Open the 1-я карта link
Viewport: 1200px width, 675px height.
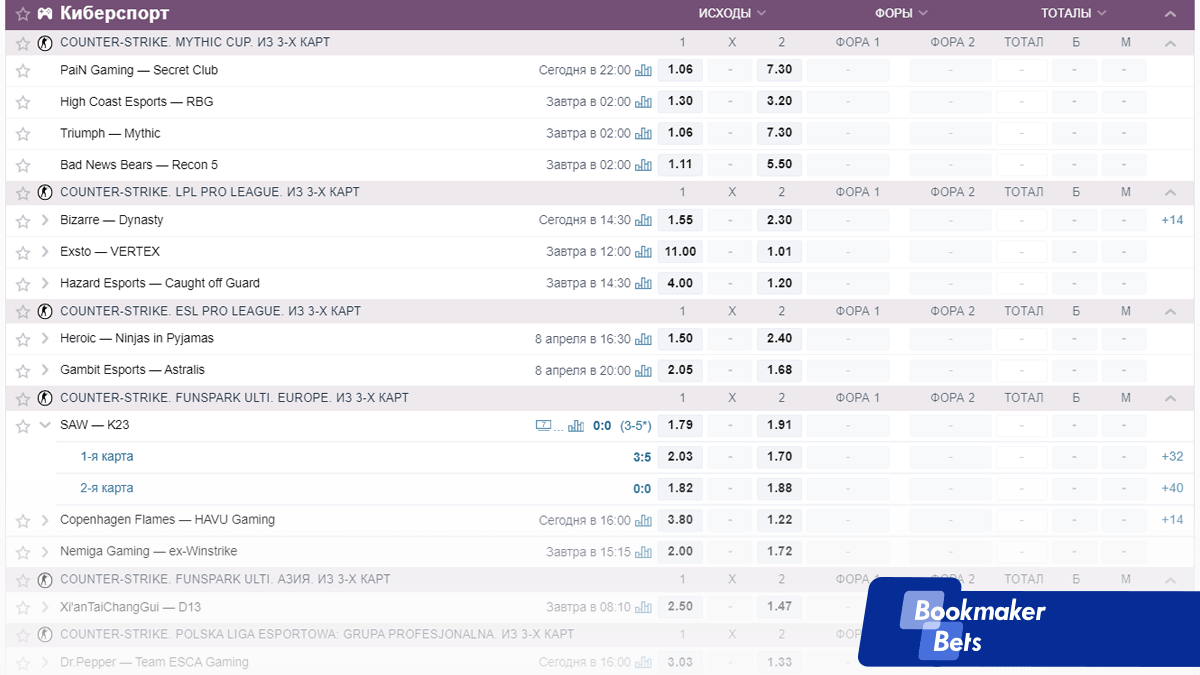107,457
